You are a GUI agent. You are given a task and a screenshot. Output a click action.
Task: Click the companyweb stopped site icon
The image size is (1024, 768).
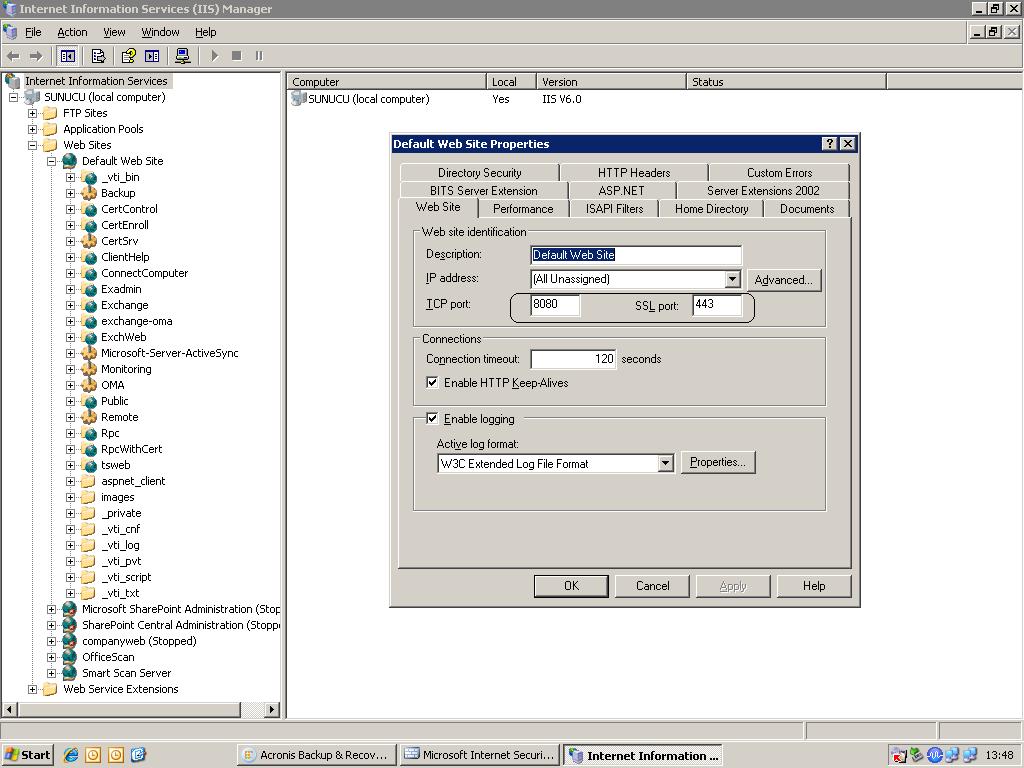[x=70, y=641]
